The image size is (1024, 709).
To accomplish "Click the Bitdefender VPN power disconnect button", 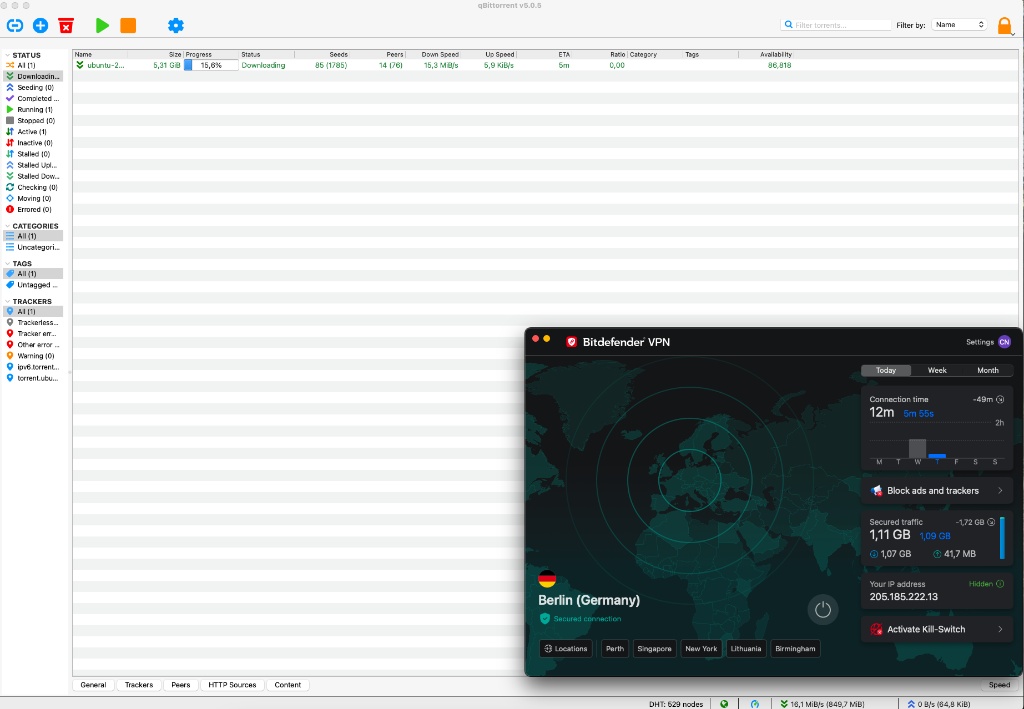I will click(x=822, y=610).
